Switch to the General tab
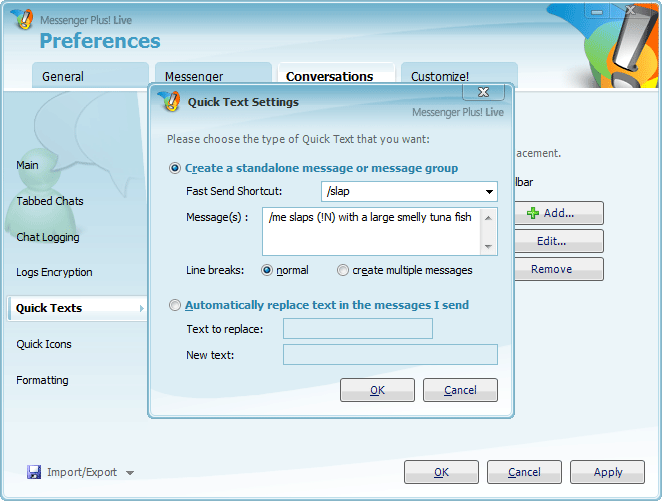662x501 pixels. pyautogui.click(x=90, y=76)
